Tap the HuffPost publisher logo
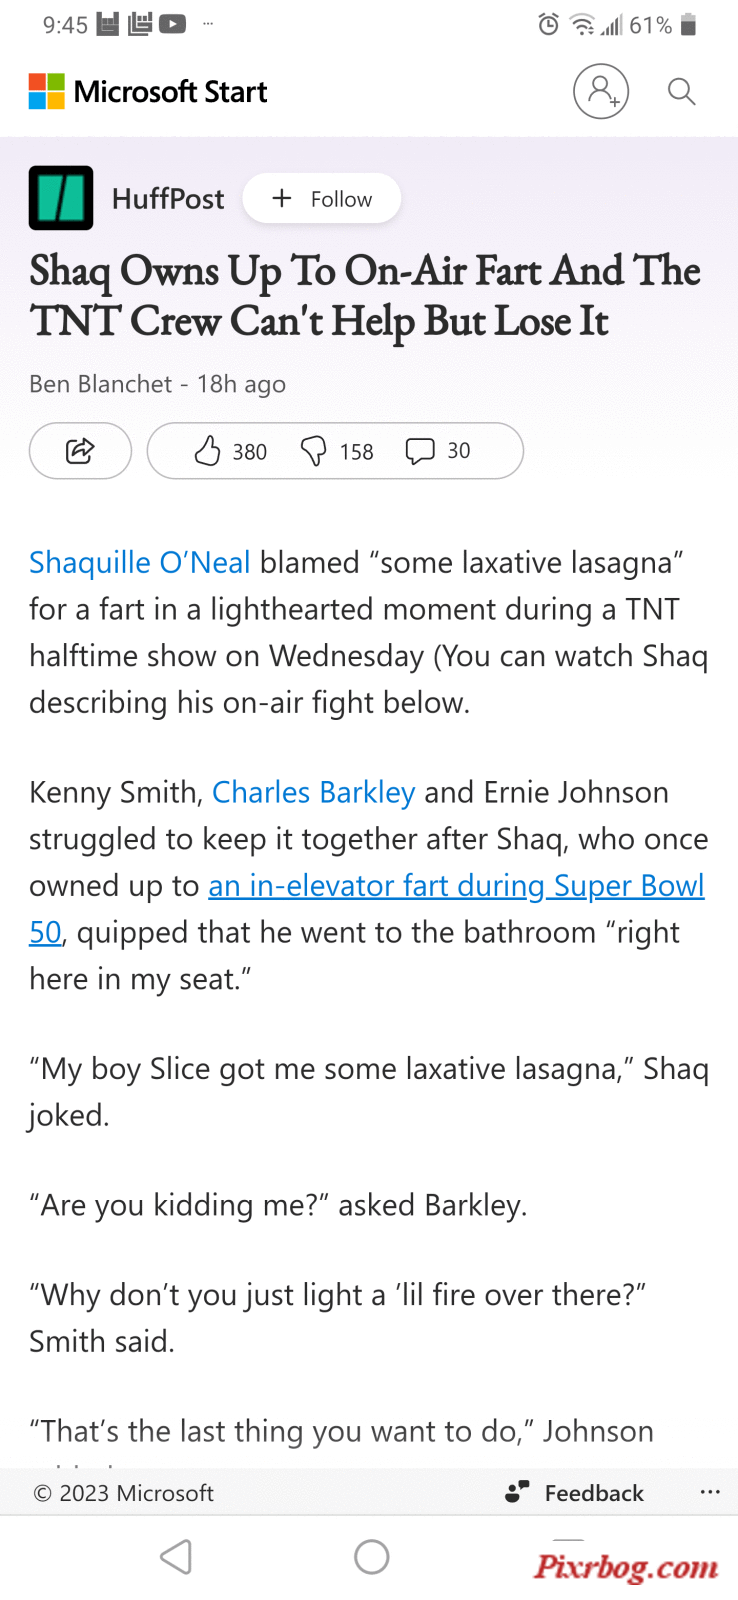The image size is (738, 1600). click(61, 198)
